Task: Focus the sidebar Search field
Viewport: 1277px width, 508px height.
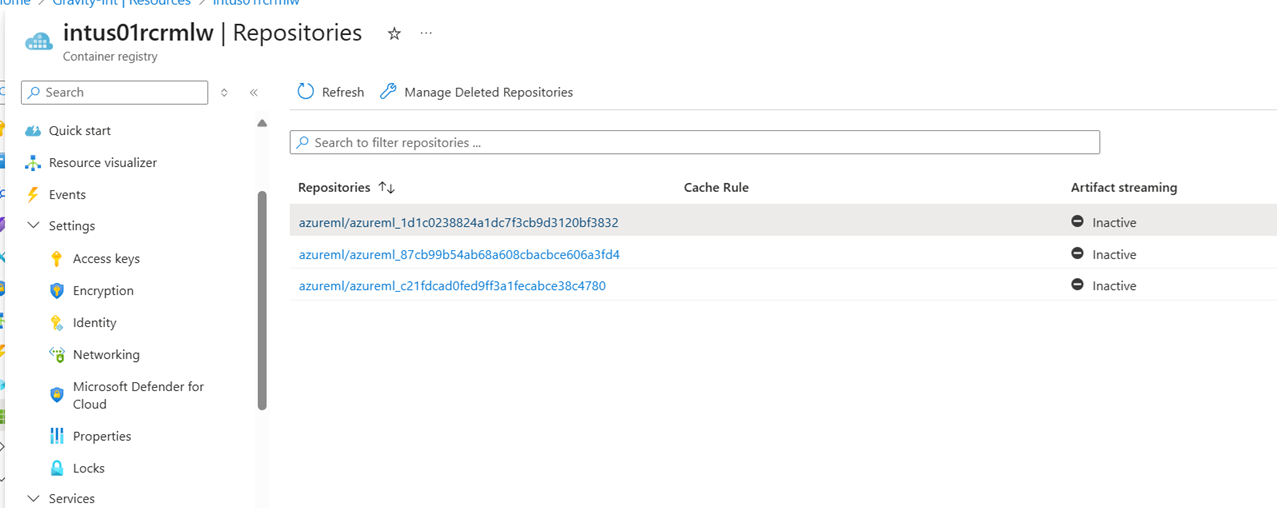Action: click(x=114, y=92)
